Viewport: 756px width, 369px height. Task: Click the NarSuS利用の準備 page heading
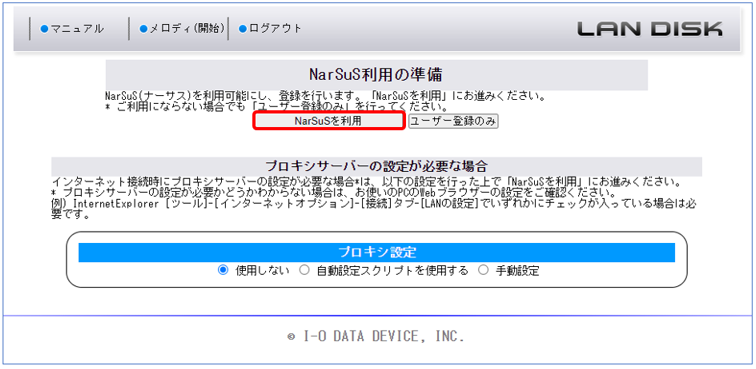click(x=377, y=75)
